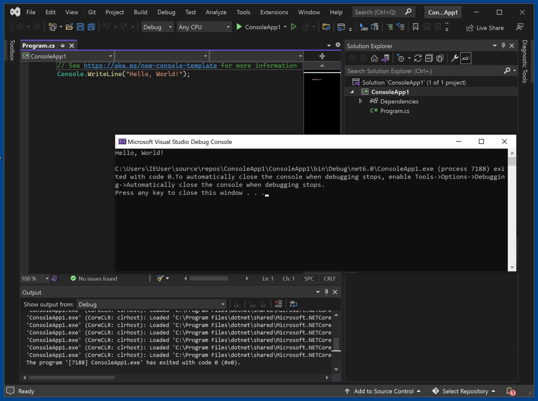Collapse the ConsoleApp1 project node
This screenshot has height=401, width=538.
pos(352,92)
